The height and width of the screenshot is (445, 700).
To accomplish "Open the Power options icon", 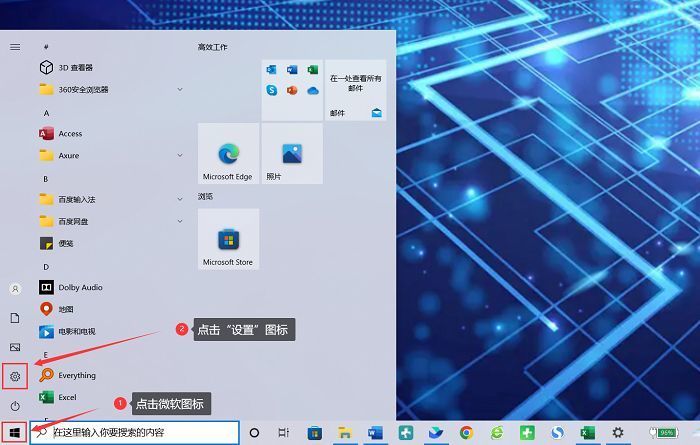I will click(x=15, y=406).
